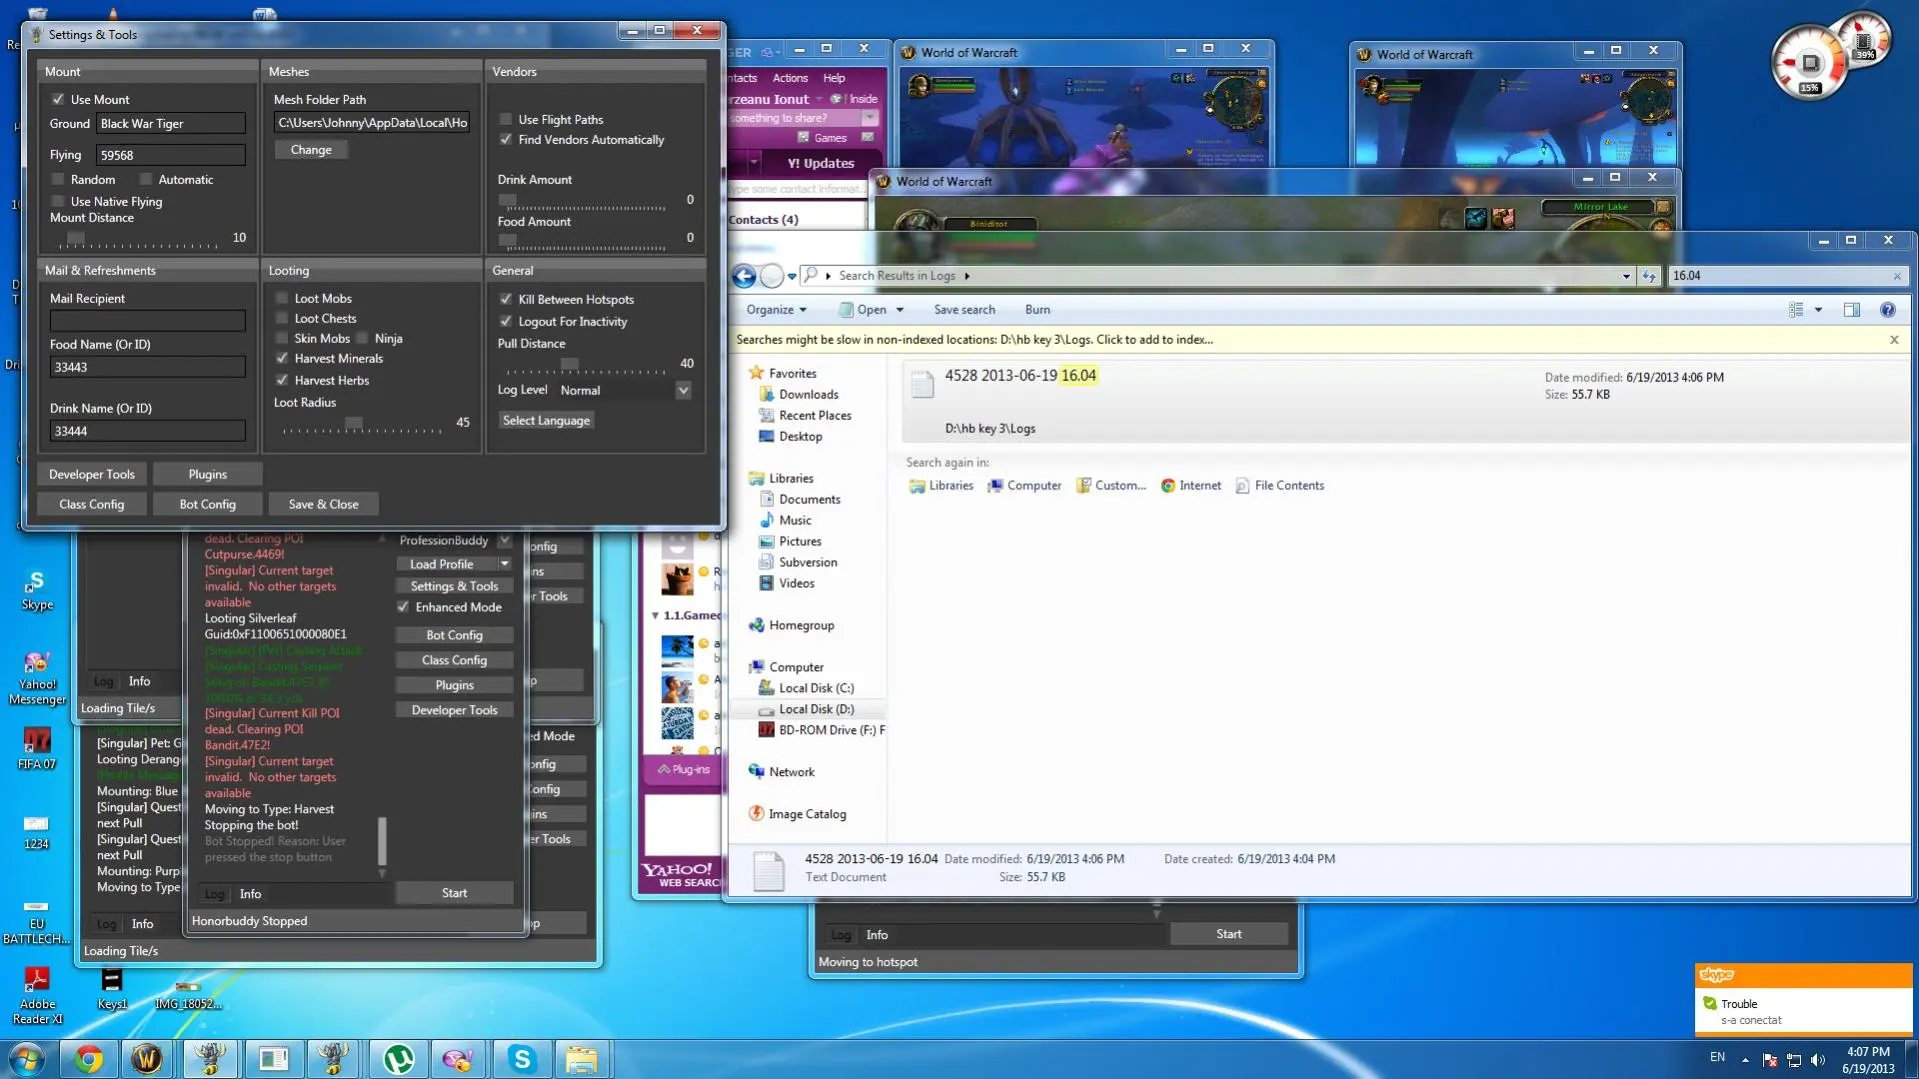Image resolution: width=1919 pixels, height=1079 pixels.
Task: Click the Explorer back navigation arrow
Action: 744,276
